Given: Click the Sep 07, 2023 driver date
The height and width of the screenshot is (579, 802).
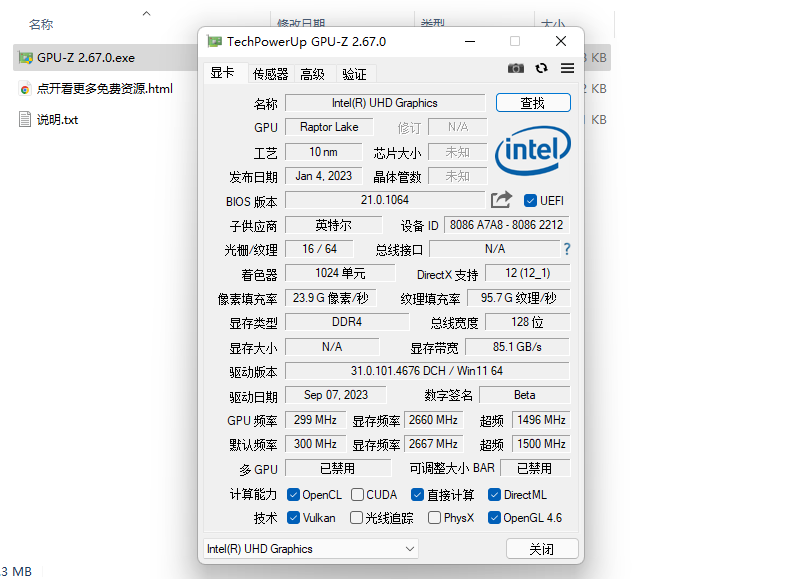Looking at the screenshot, I should click(336, 395).
